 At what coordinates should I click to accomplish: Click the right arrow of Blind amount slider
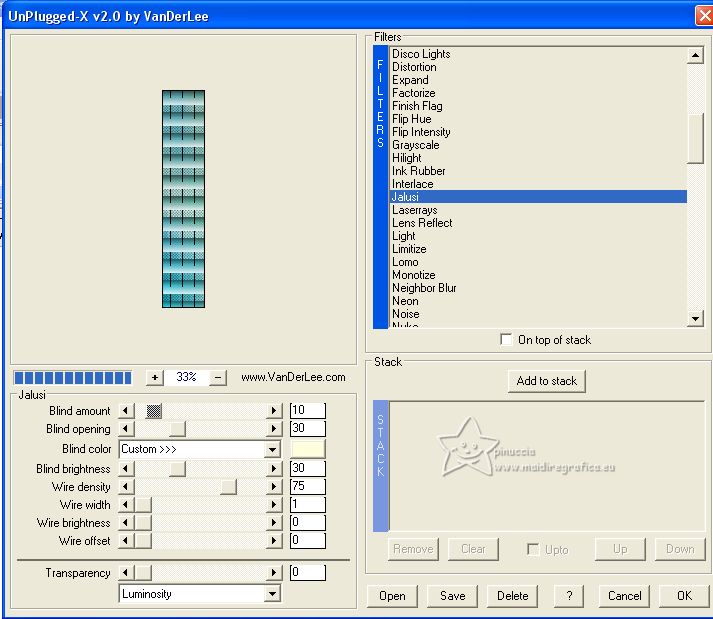pyautogui.click(x=274, y=411)
